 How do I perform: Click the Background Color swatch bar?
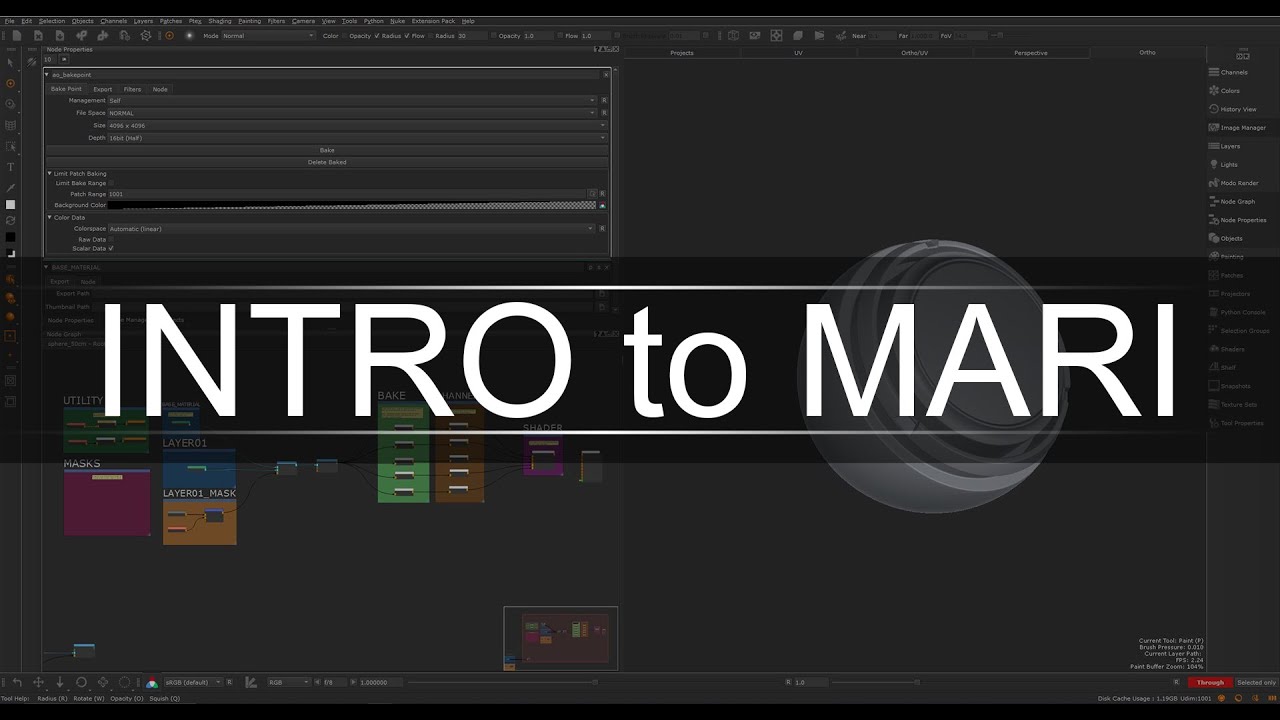click(352, 205)
